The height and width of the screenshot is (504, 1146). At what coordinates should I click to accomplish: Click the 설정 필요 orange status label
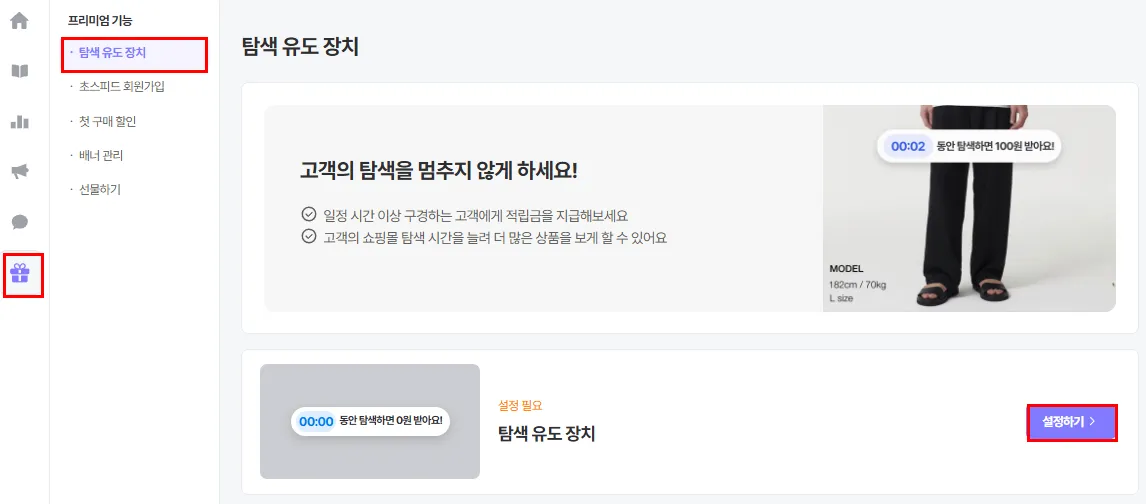point(519,405)
